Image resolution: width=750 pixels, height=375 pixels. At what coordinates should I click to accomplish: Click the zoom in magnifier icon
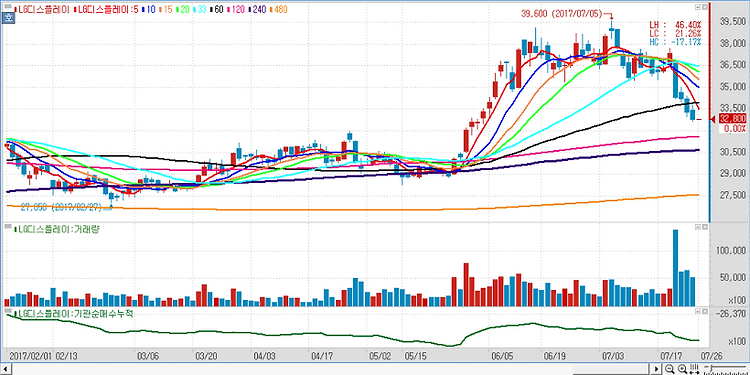pyautogui.click(x=683, y=369)
